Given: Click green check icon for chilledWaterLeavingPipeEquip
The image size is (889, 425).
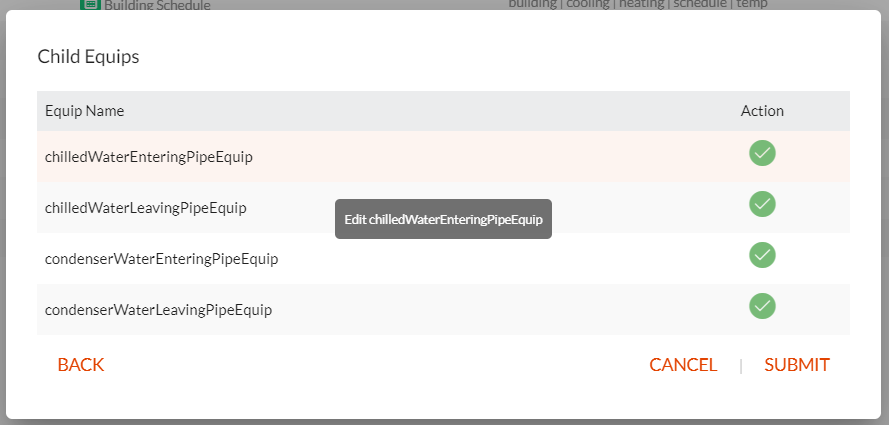Looking at the screenshot, I should point(762,204).
